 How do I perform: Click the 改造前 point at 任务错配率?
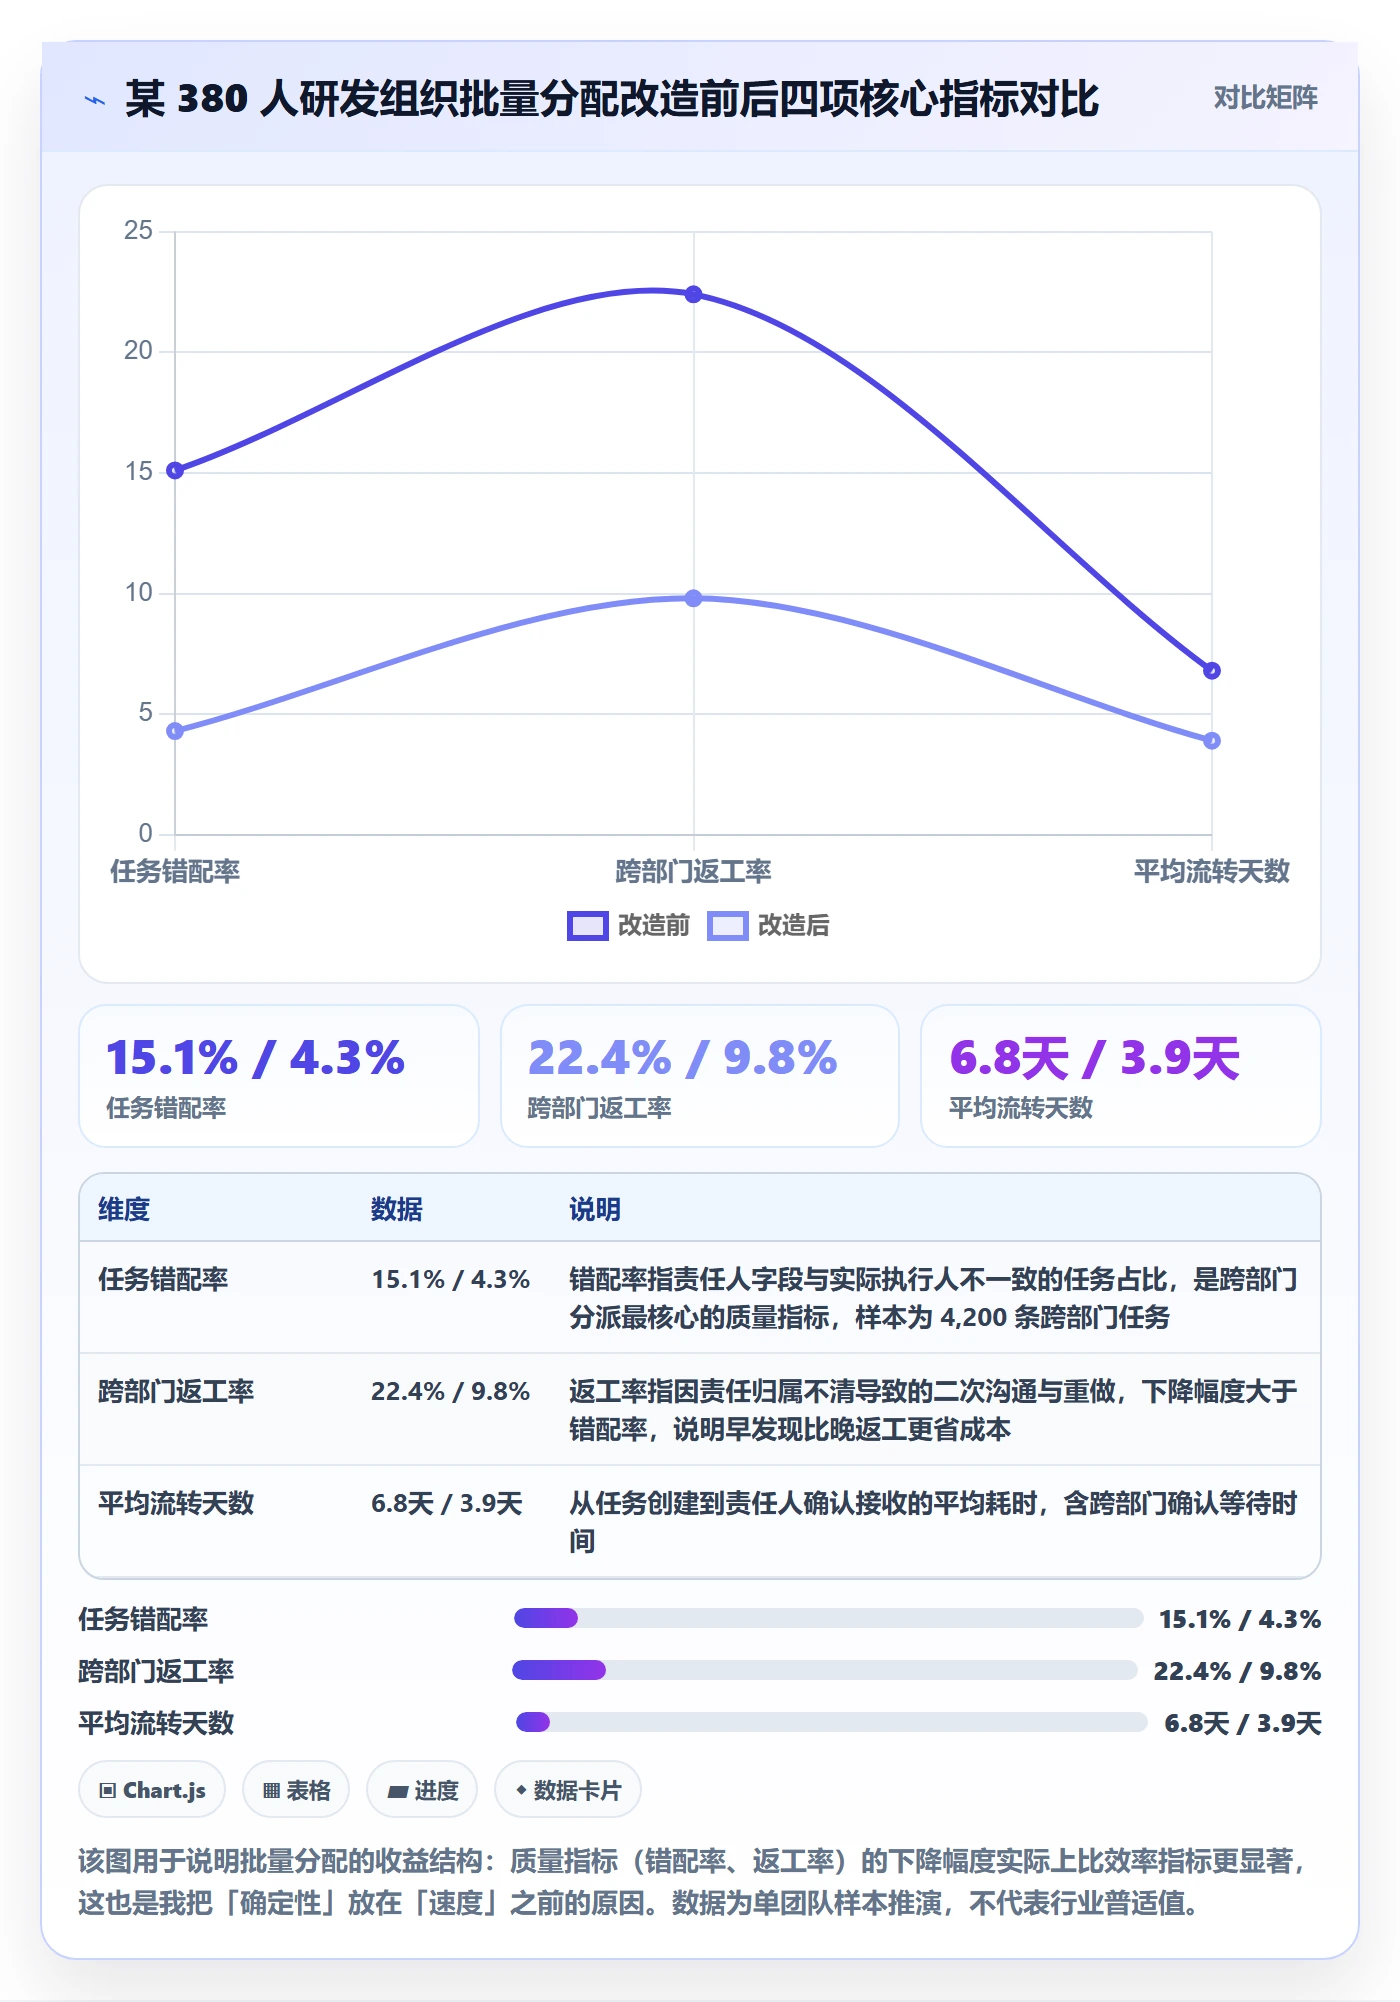[175, 470]
